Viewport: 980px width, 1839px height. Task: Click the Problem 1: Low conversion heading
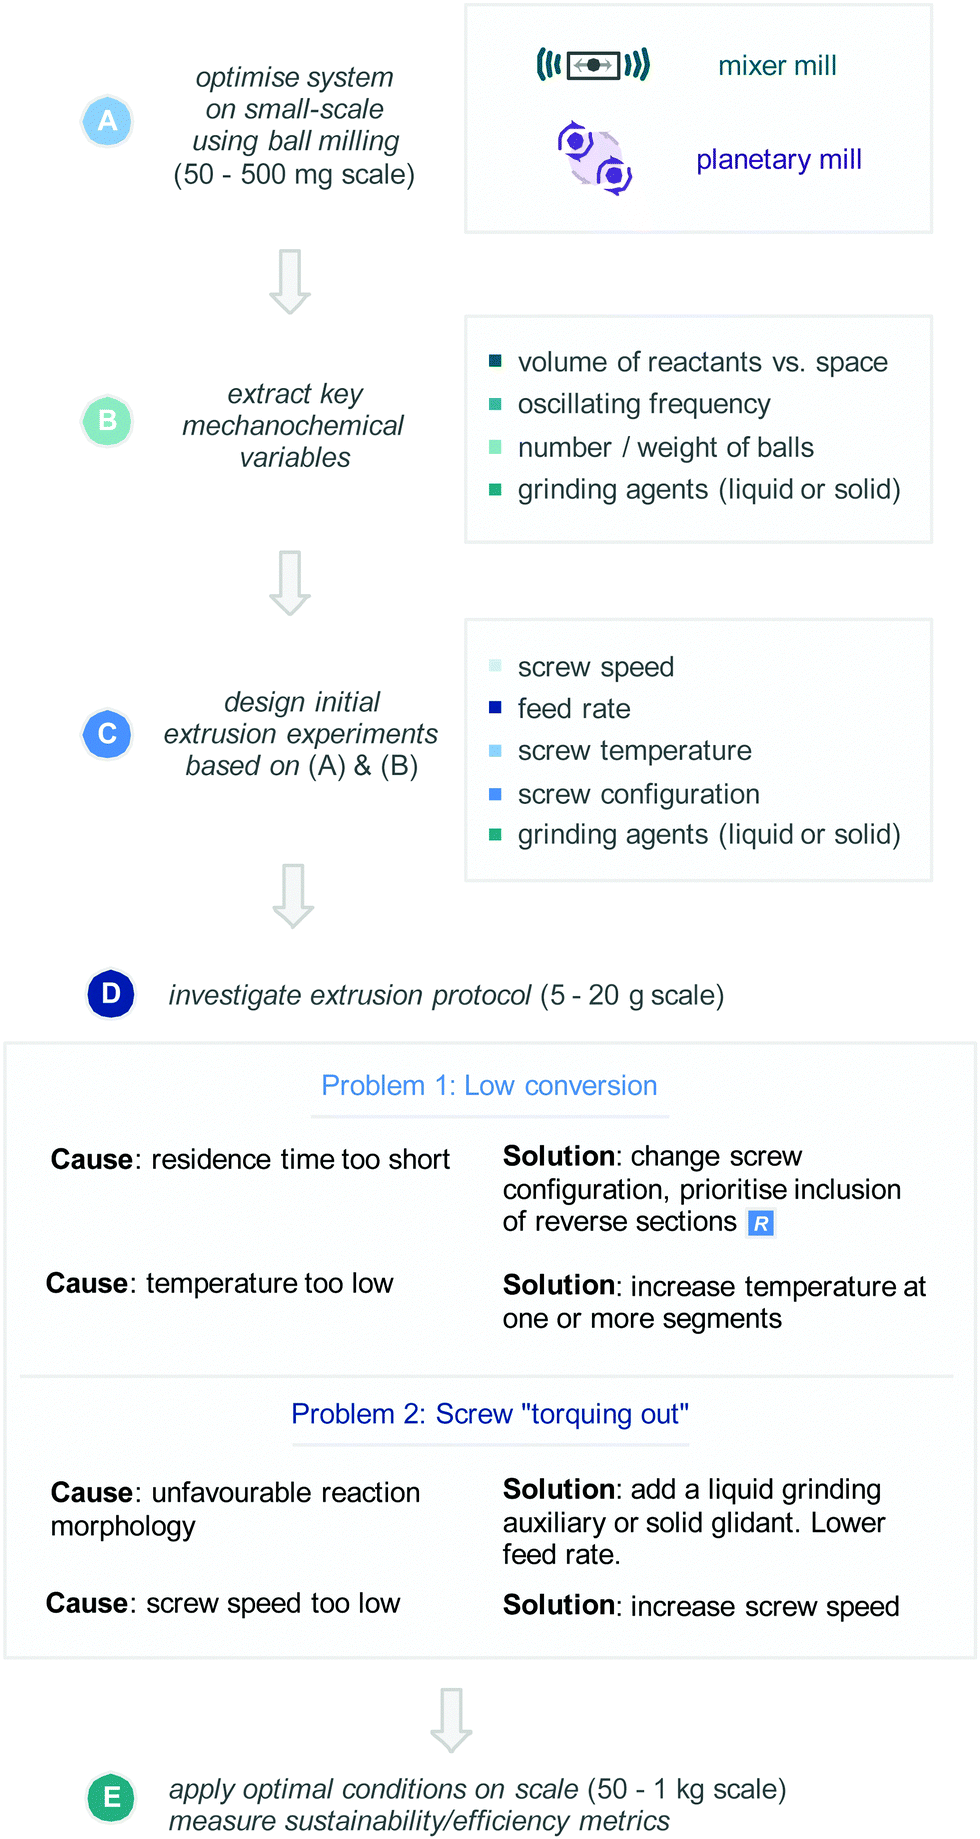click(489, 1086)
